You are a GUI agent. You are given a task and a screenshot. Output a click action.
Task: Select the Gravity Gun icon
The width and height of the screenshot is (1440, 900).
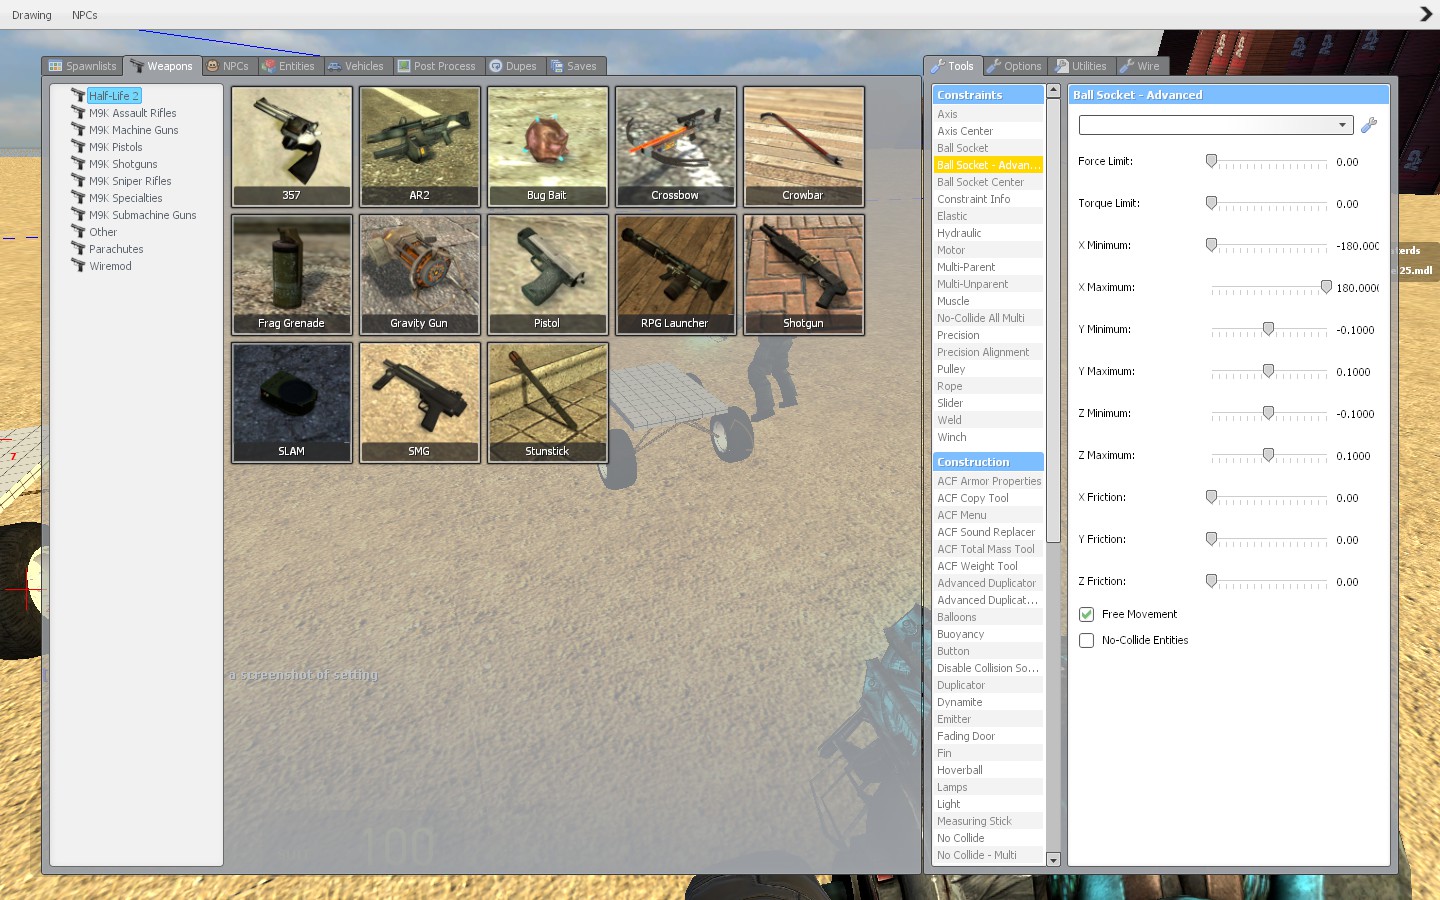coord(419,274)
